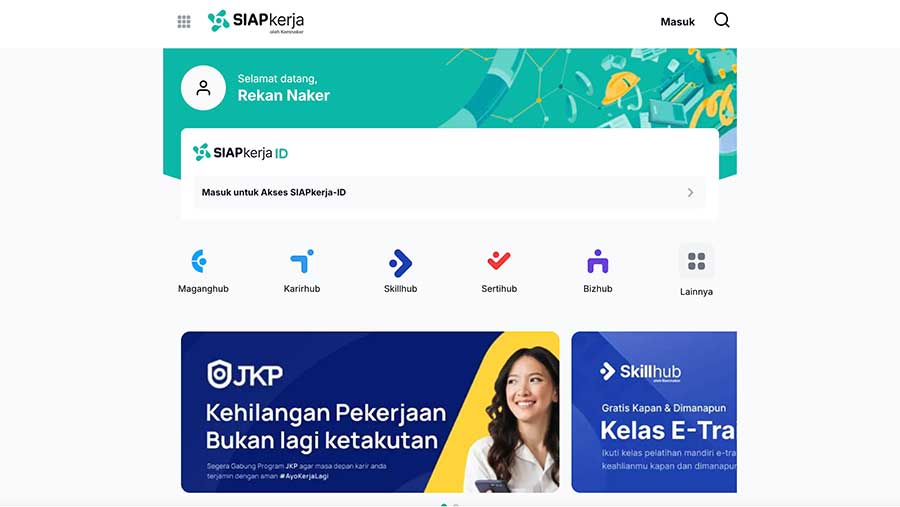The height and width of the screenshot is (507, 900).
Task: Click Masuk untuk Akses SIAPkerja-ID text
Action: [274, 192]
